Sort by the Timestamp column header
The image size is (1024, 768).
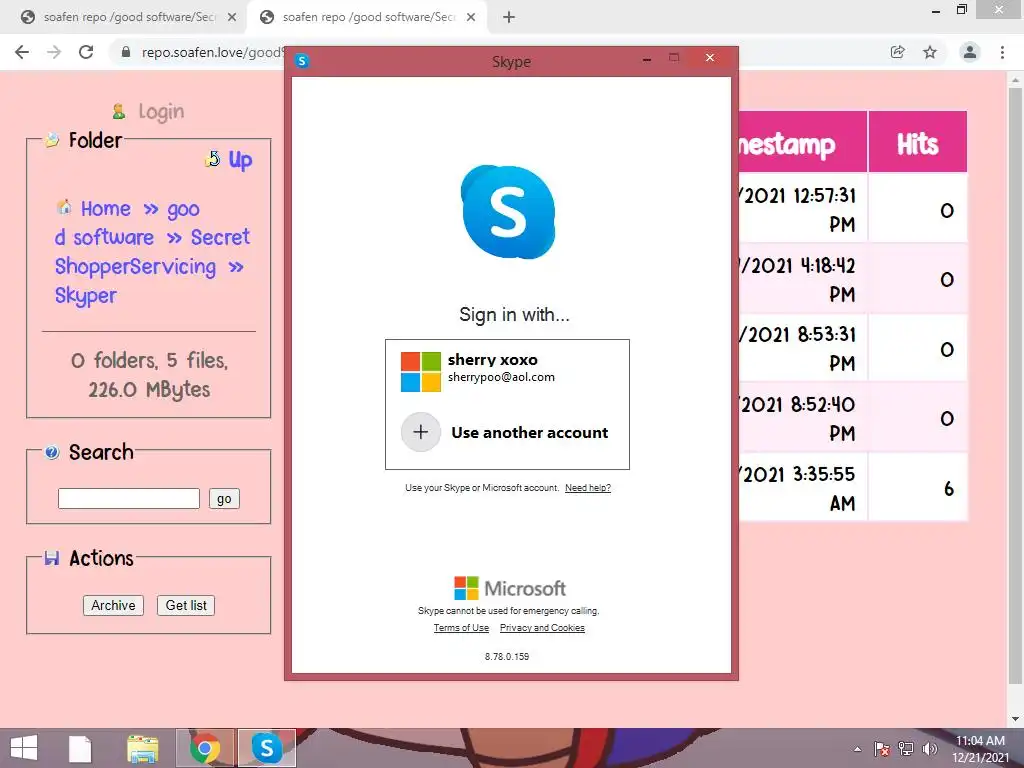(803, 142)
